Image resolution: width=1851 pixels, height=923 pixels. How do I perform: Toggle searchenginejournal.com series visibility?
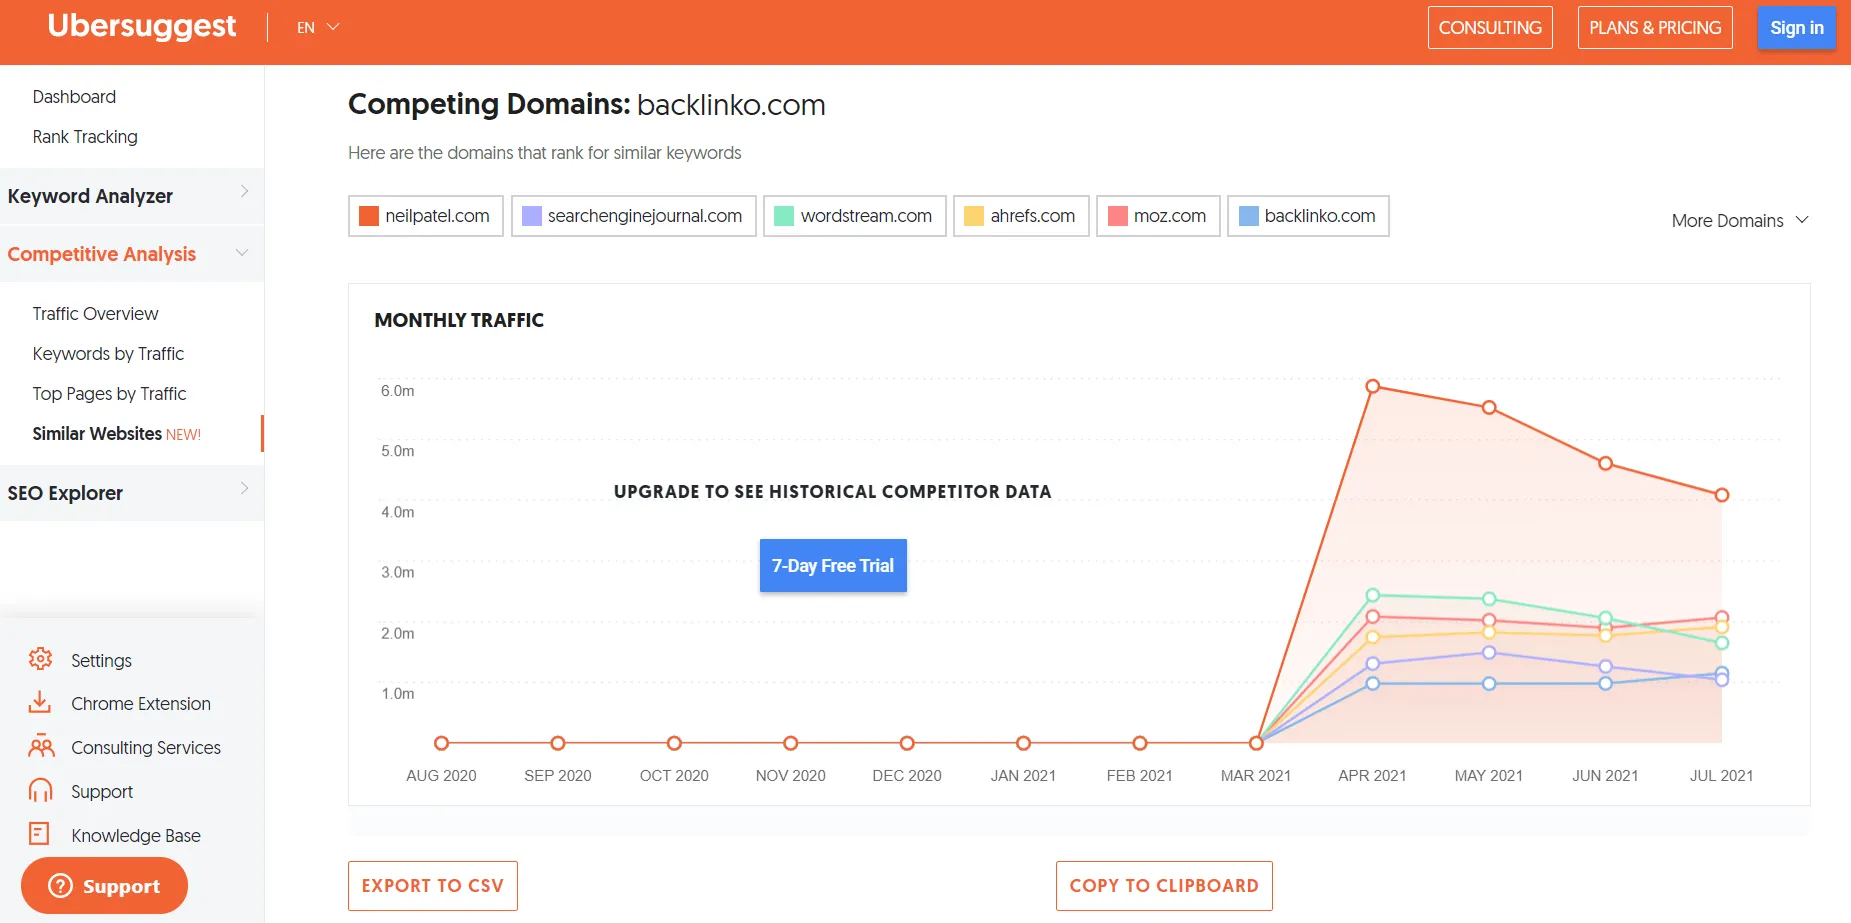(633, 216)
